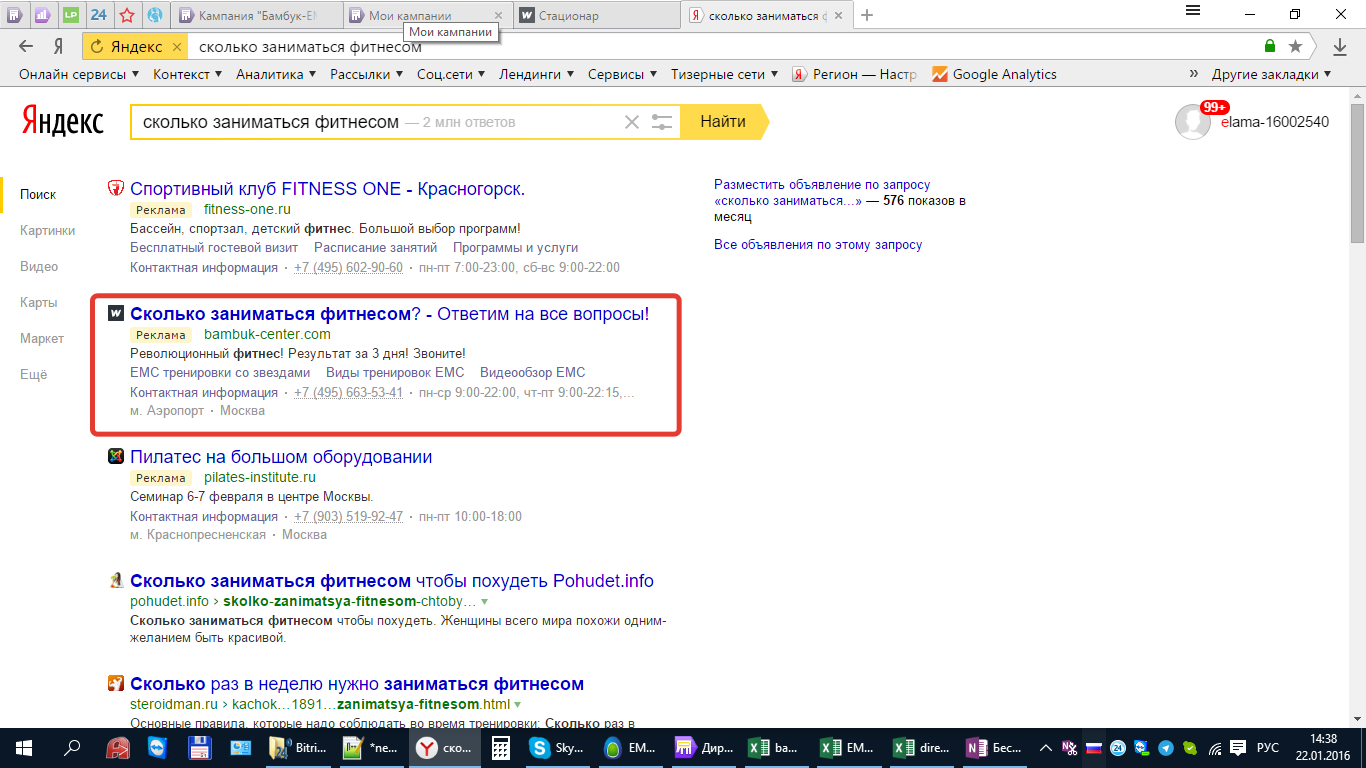Bookmark this page with the star icon
This screenshot has height=768, width=1366.
click(1296, 46)
